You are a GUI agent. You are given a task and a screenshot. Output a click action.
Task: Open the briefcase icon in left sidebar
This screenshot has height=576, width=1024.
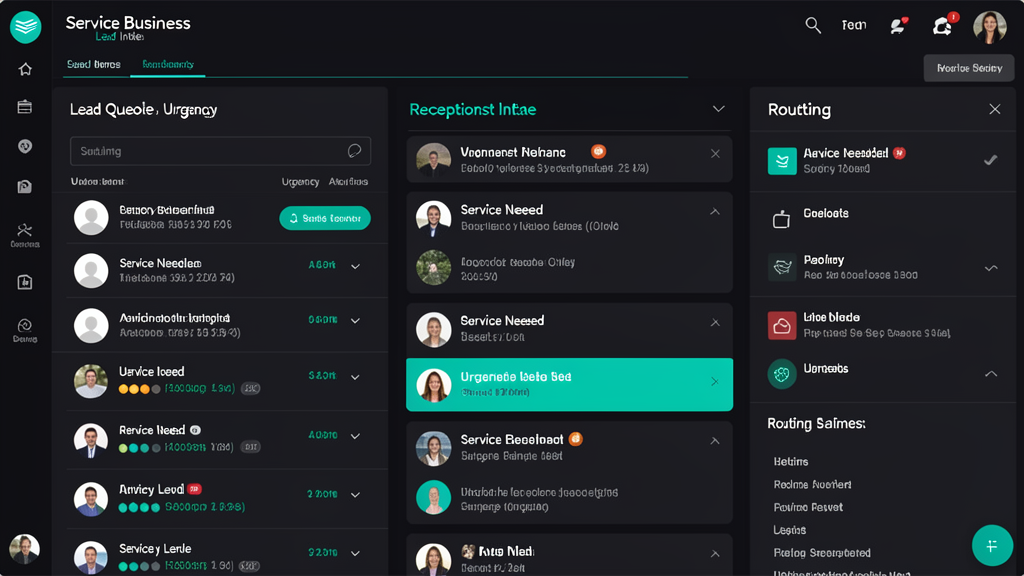tap(25, 107)
